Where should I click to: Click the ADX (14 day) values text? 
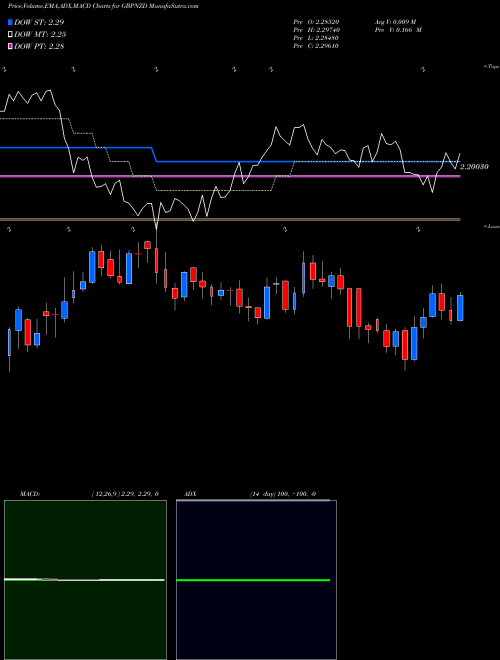point(282,494)
